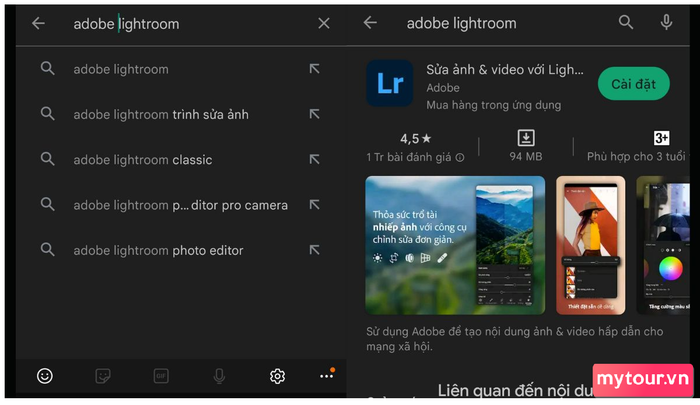Fill query arrow for 'classic' row
Image resolution: width=700 pixels, height=405 pixels.
point(314,159)
